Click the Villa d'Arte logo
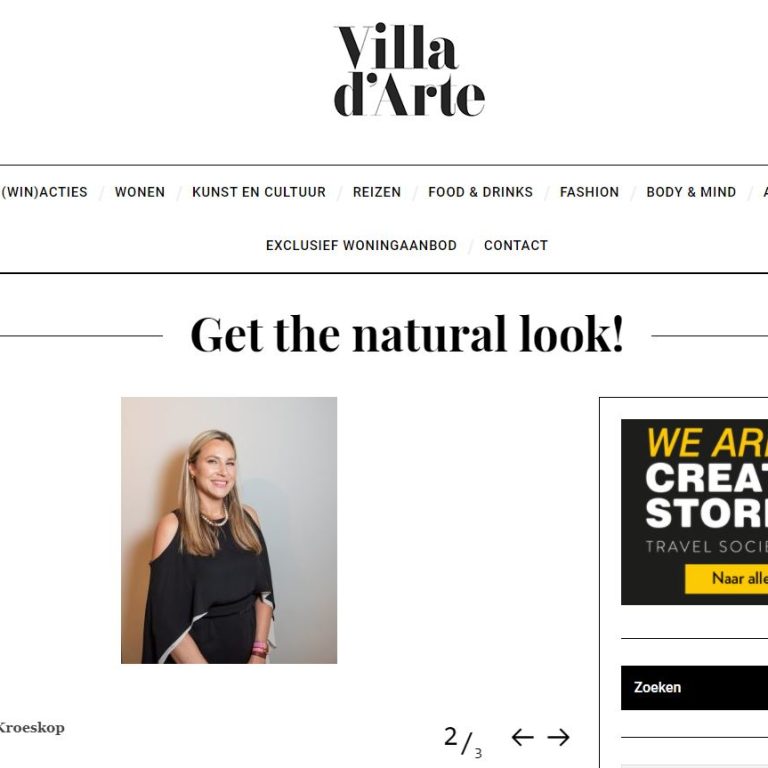 [x=409, y=70]
